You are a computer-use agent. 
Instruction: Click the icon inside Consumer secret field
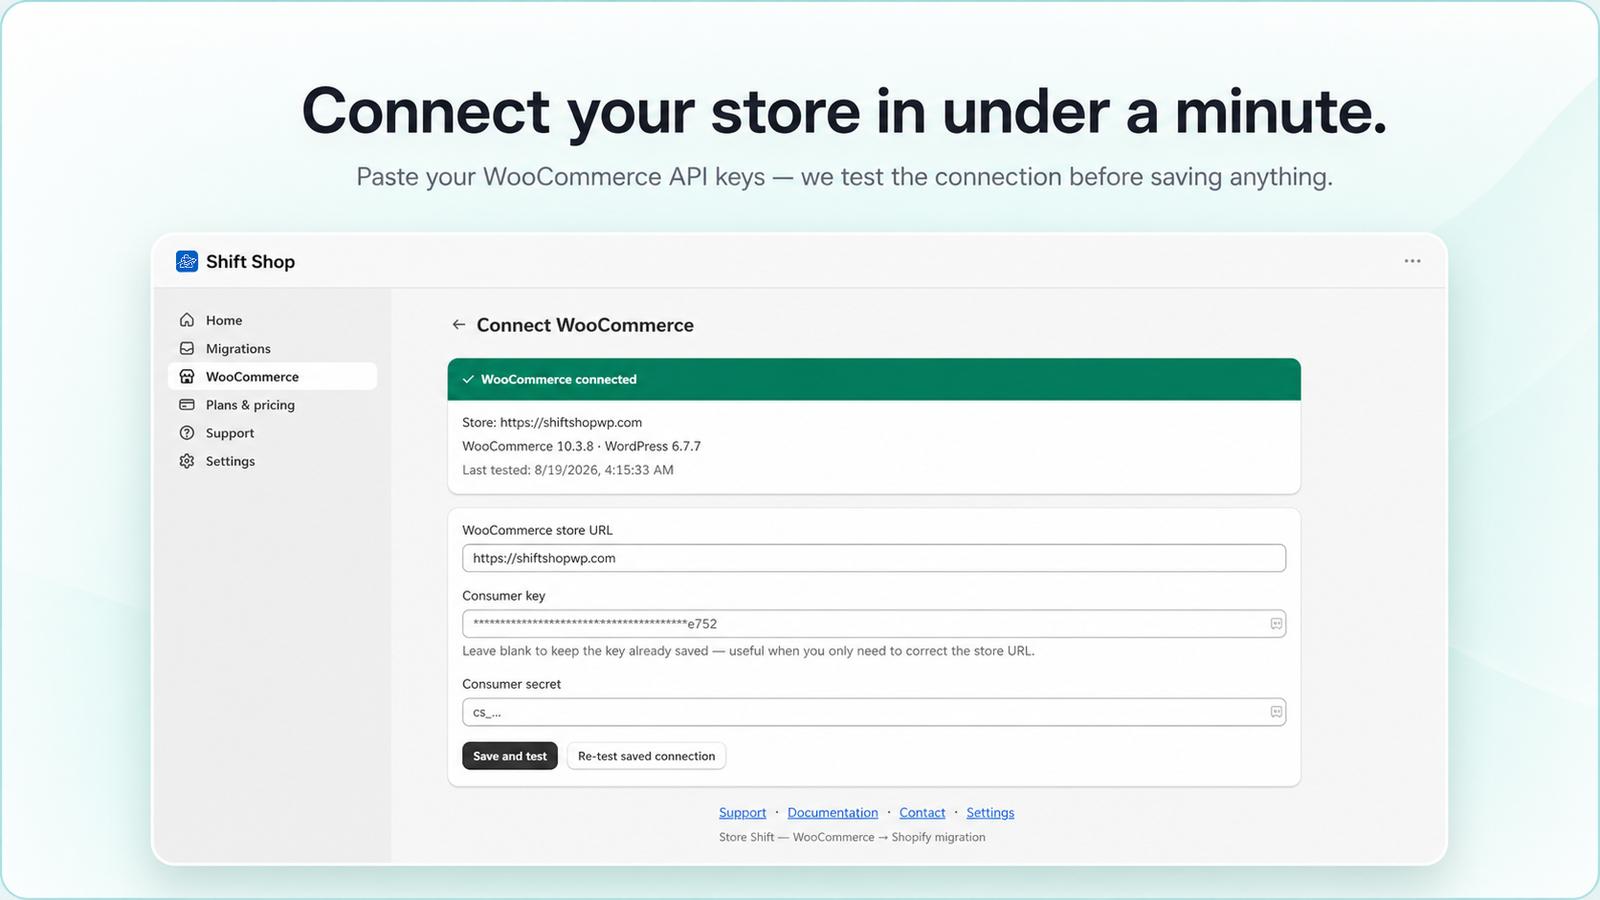pyautogui.click(x=1276, y=712)
